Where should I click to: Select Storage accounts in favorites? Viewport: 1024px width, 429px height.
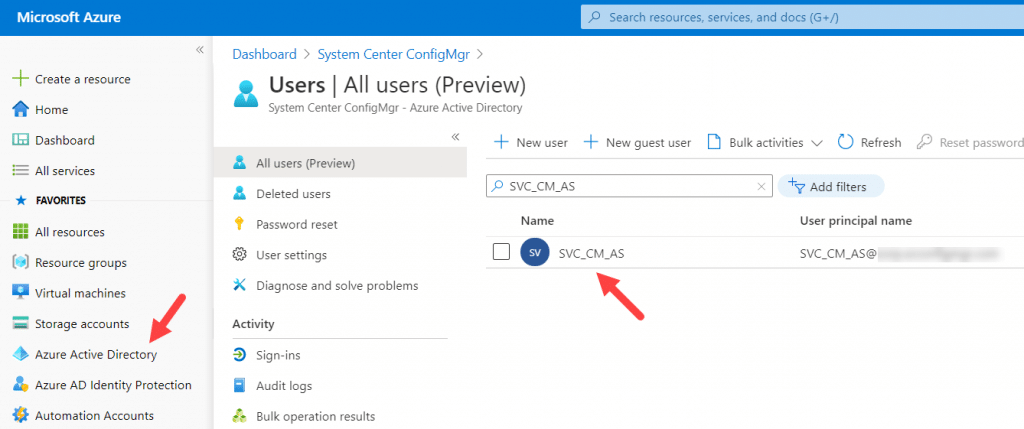(82, 324)
